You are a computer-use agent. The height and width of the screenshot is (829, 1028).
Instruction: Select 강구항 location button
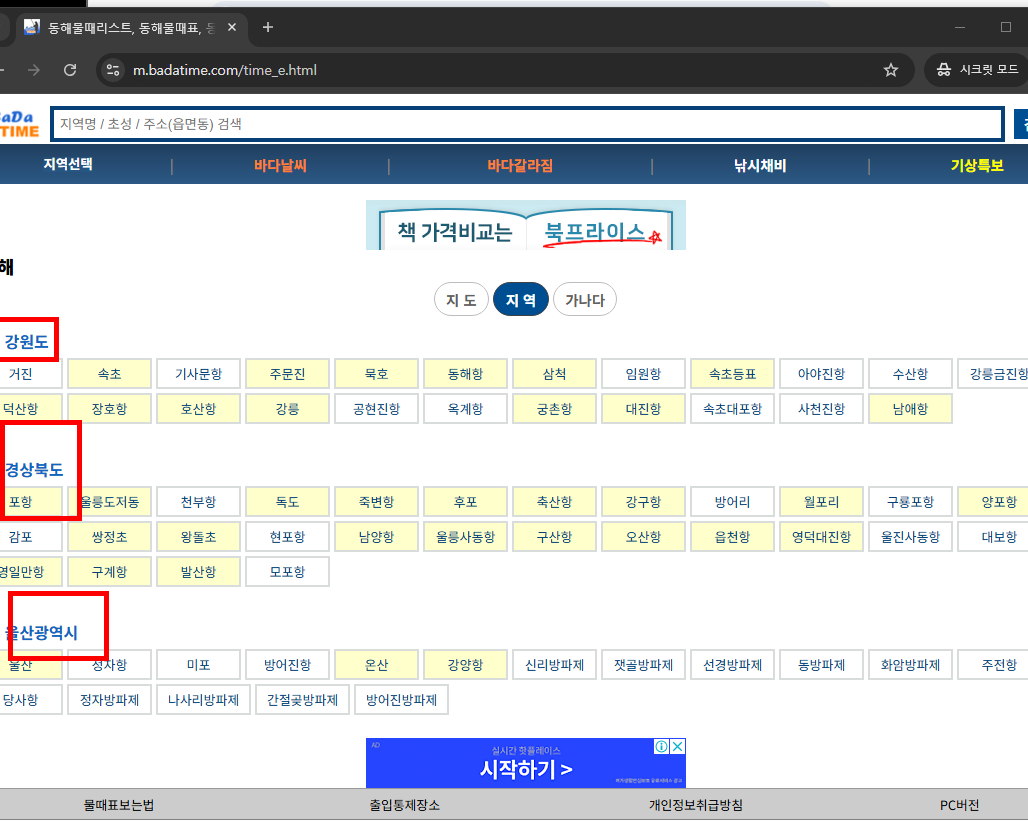(643, 502)
